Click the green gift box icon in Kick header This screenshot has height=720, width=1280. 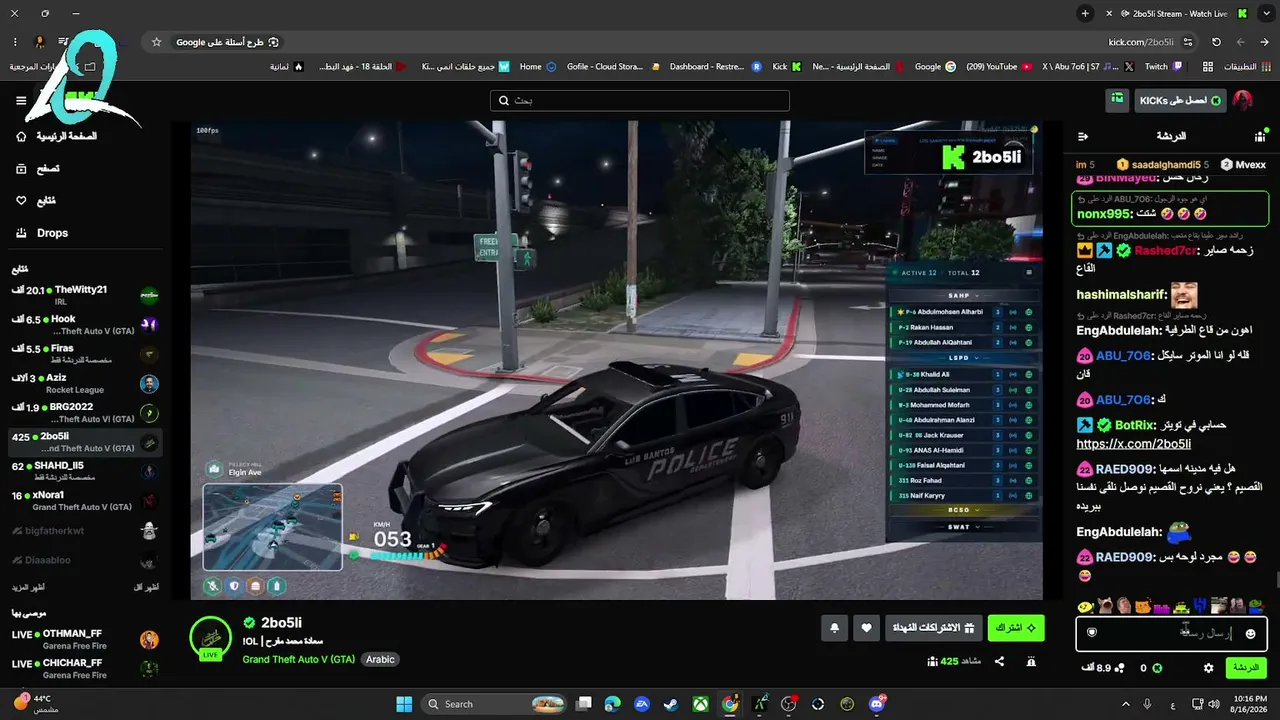click(1117, 100)
